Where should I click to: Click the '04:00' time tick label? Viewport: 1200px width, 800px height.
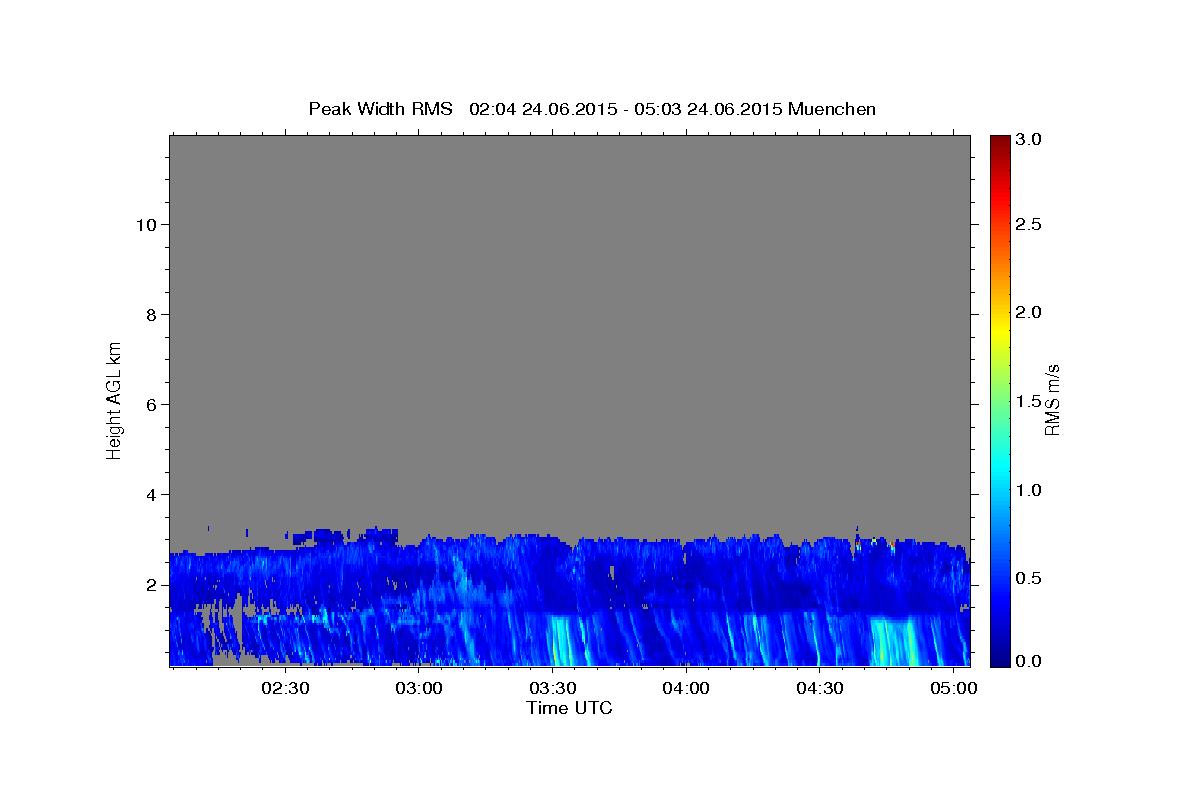point(685,689)
